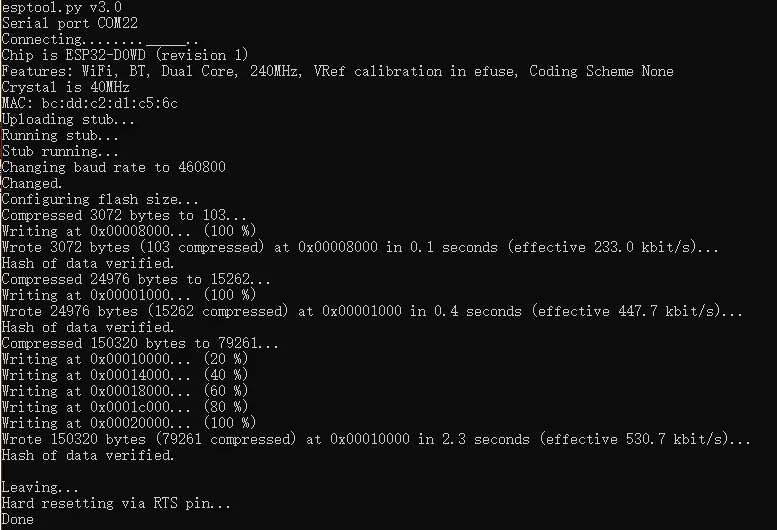Click the 'Serial port COM22' text
777x530 pixels.
point(70,23)
